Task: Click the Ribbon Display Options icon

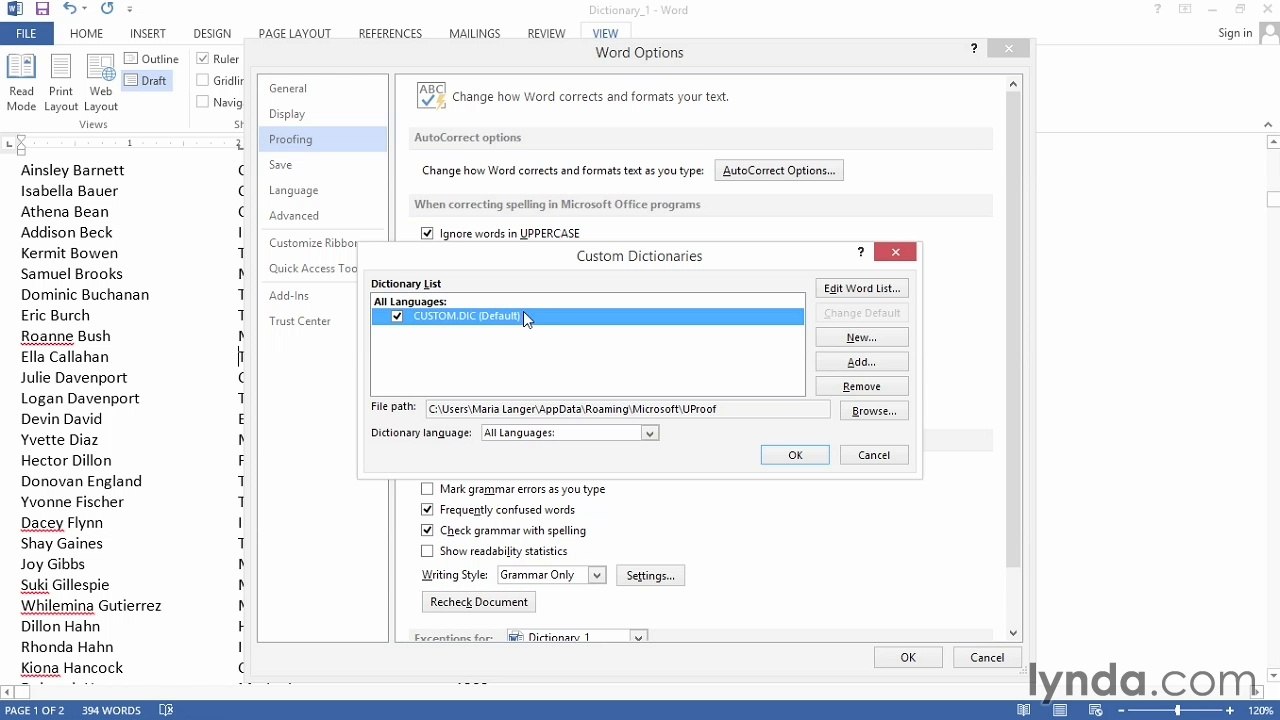Action: pos(1185,10)
